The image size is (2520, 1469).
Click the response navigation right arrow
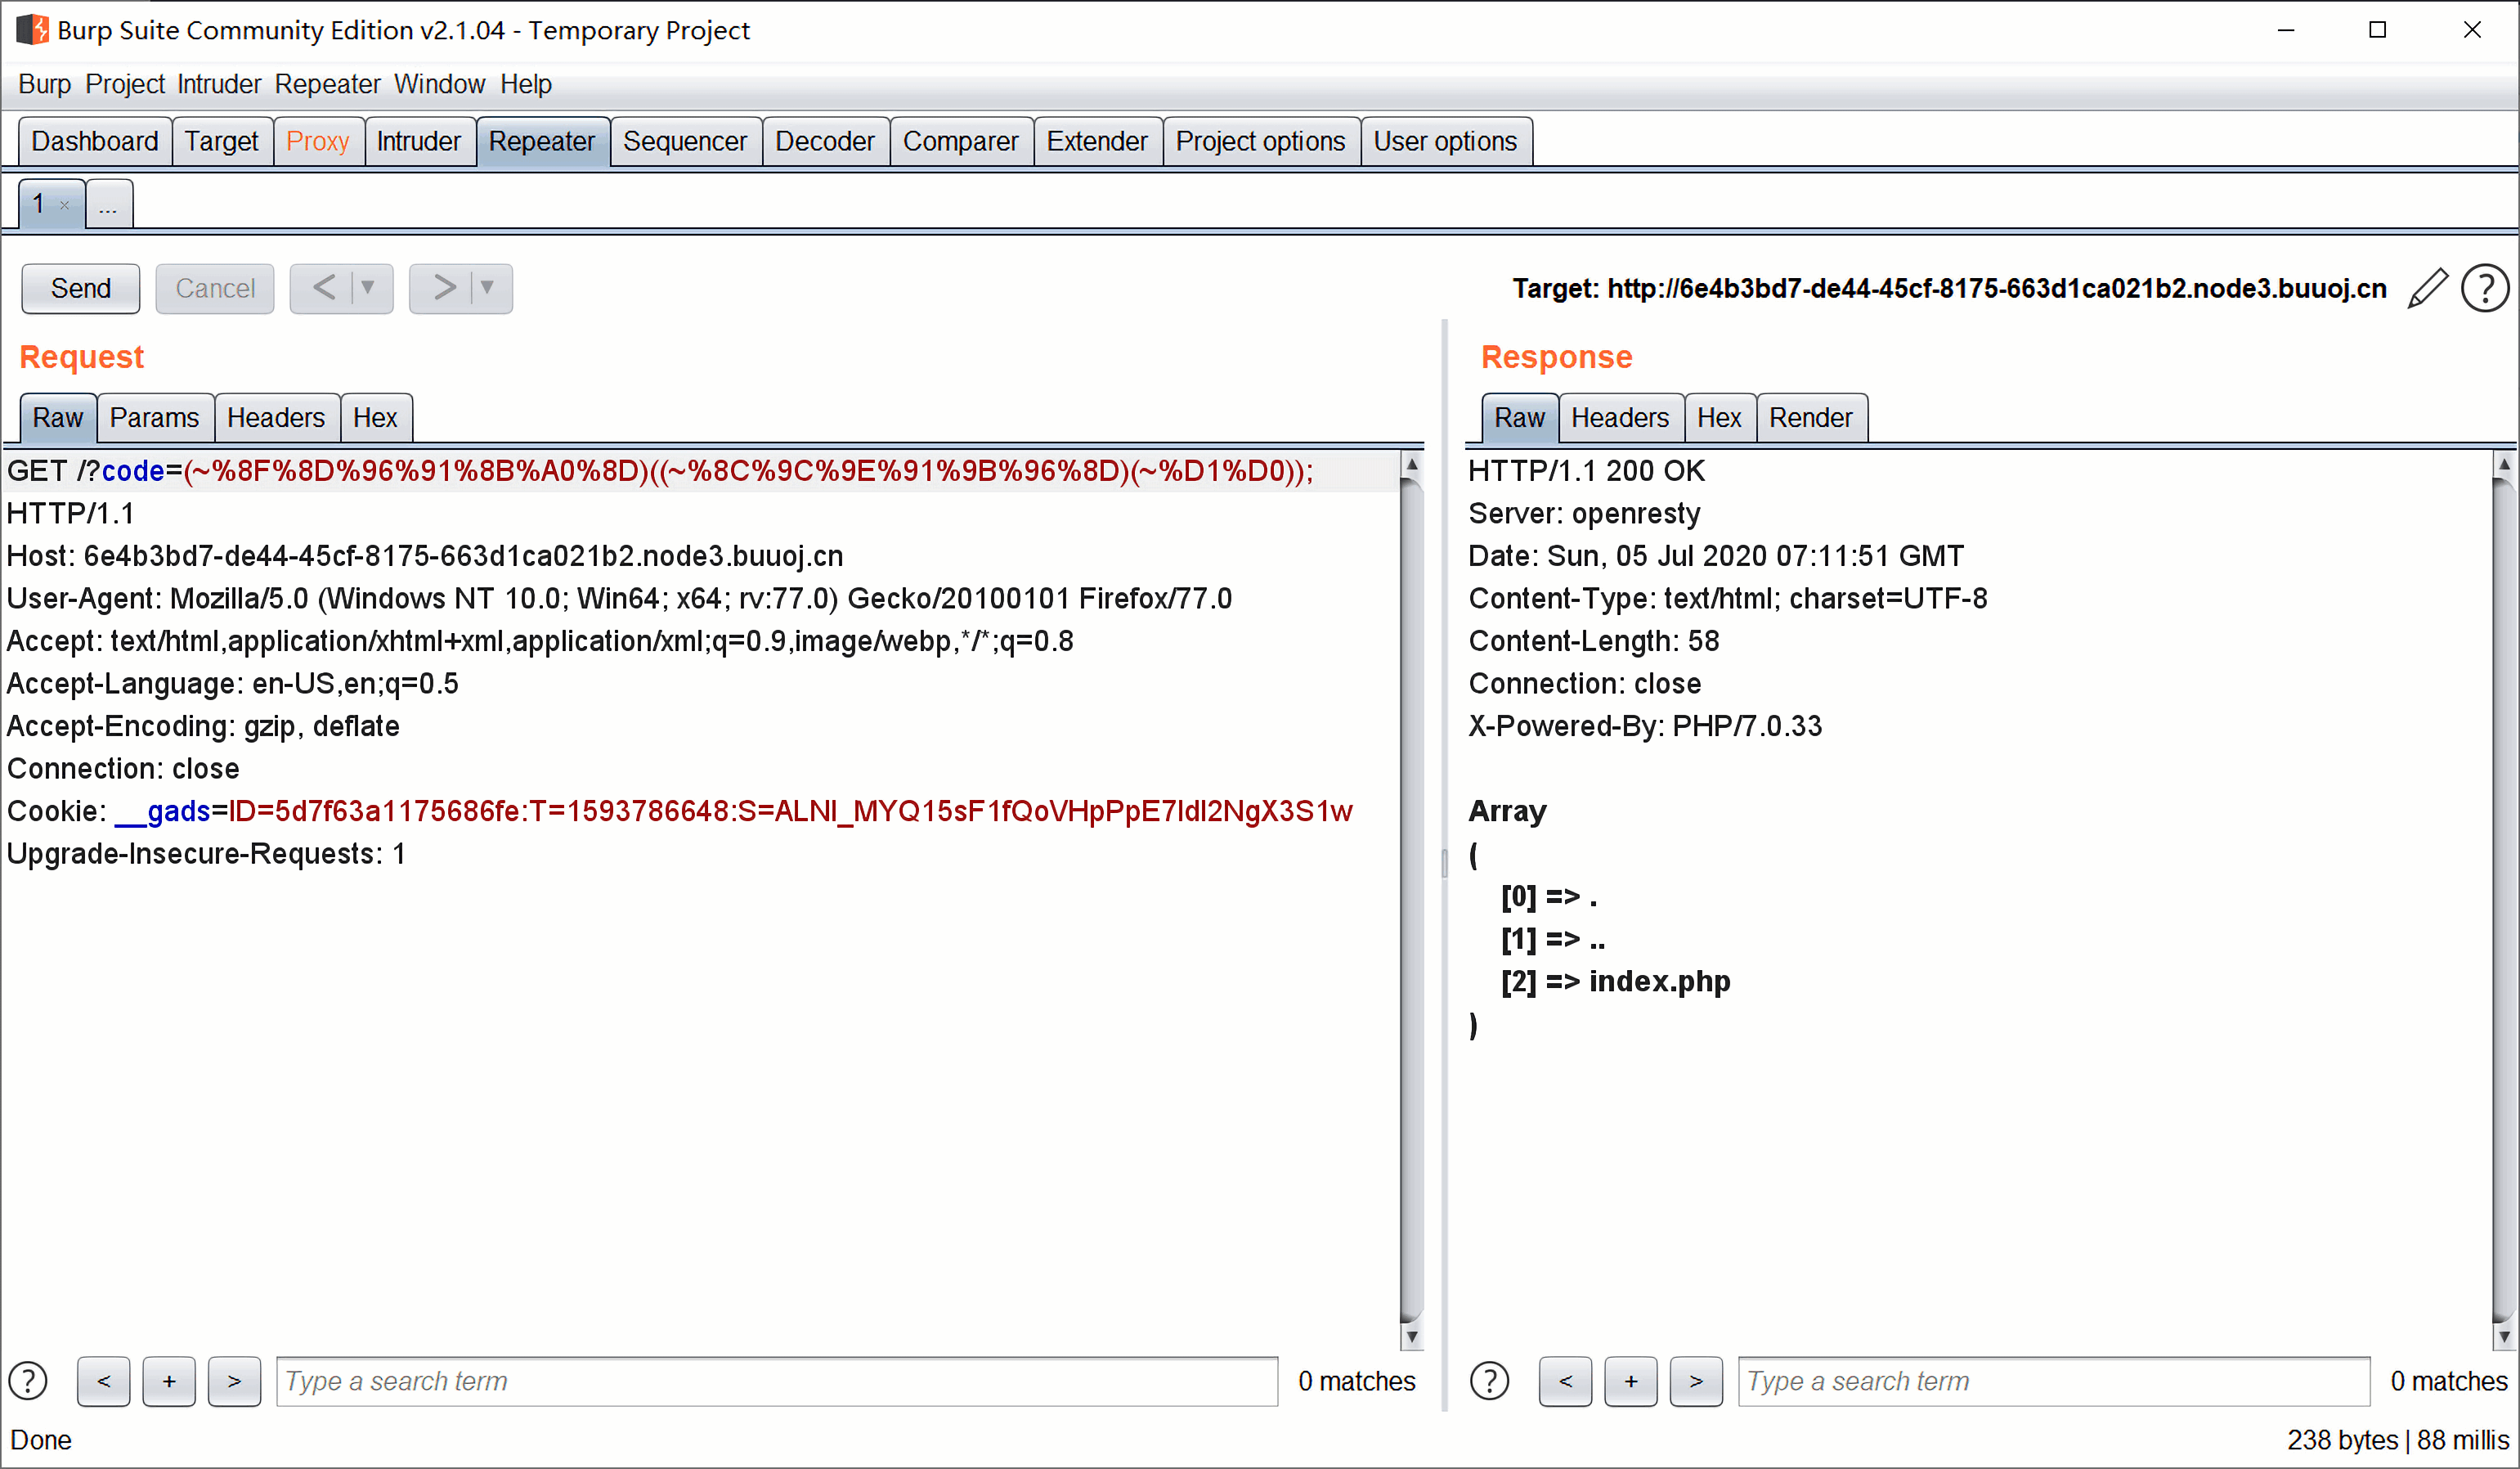point(1692,1380)
